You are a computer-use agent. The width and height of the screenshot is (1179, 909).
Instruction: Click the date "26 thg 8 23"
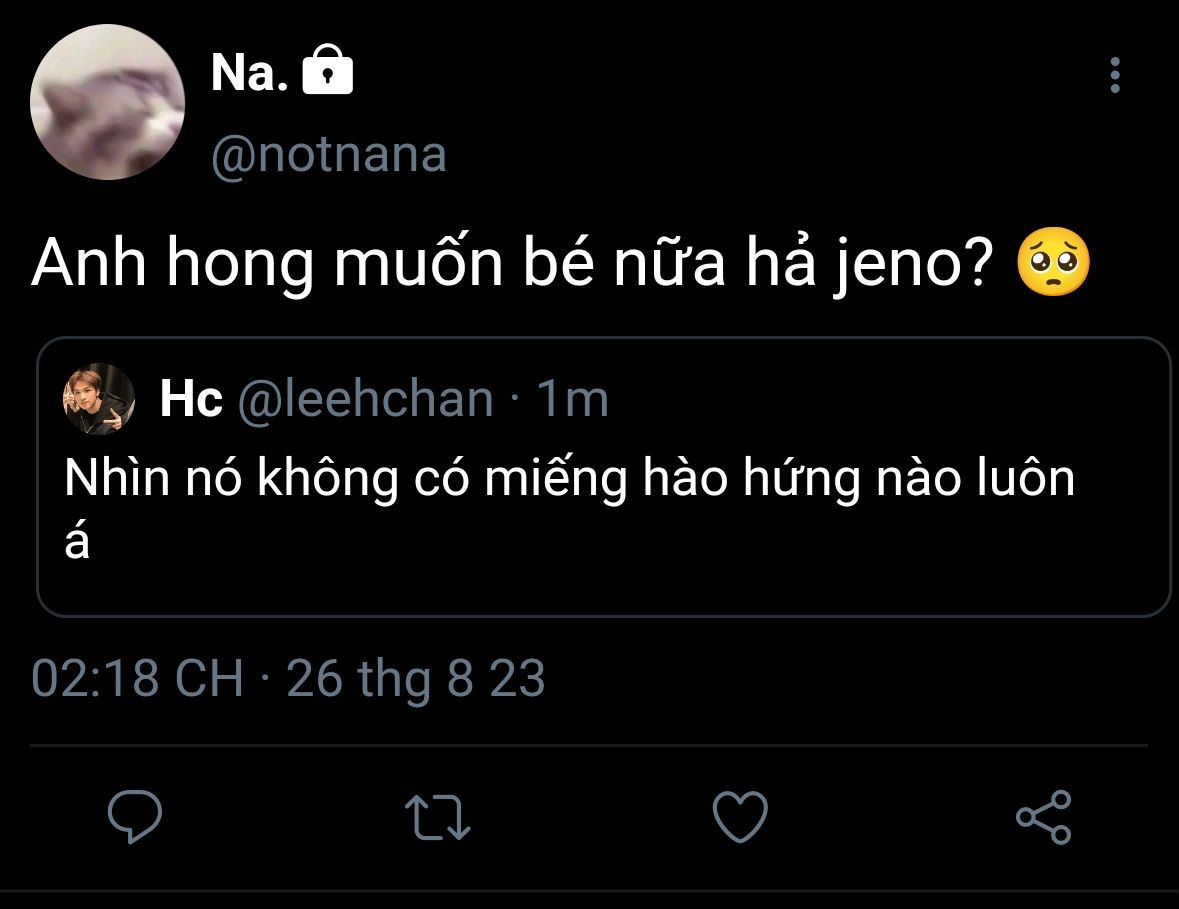(416, 679)
